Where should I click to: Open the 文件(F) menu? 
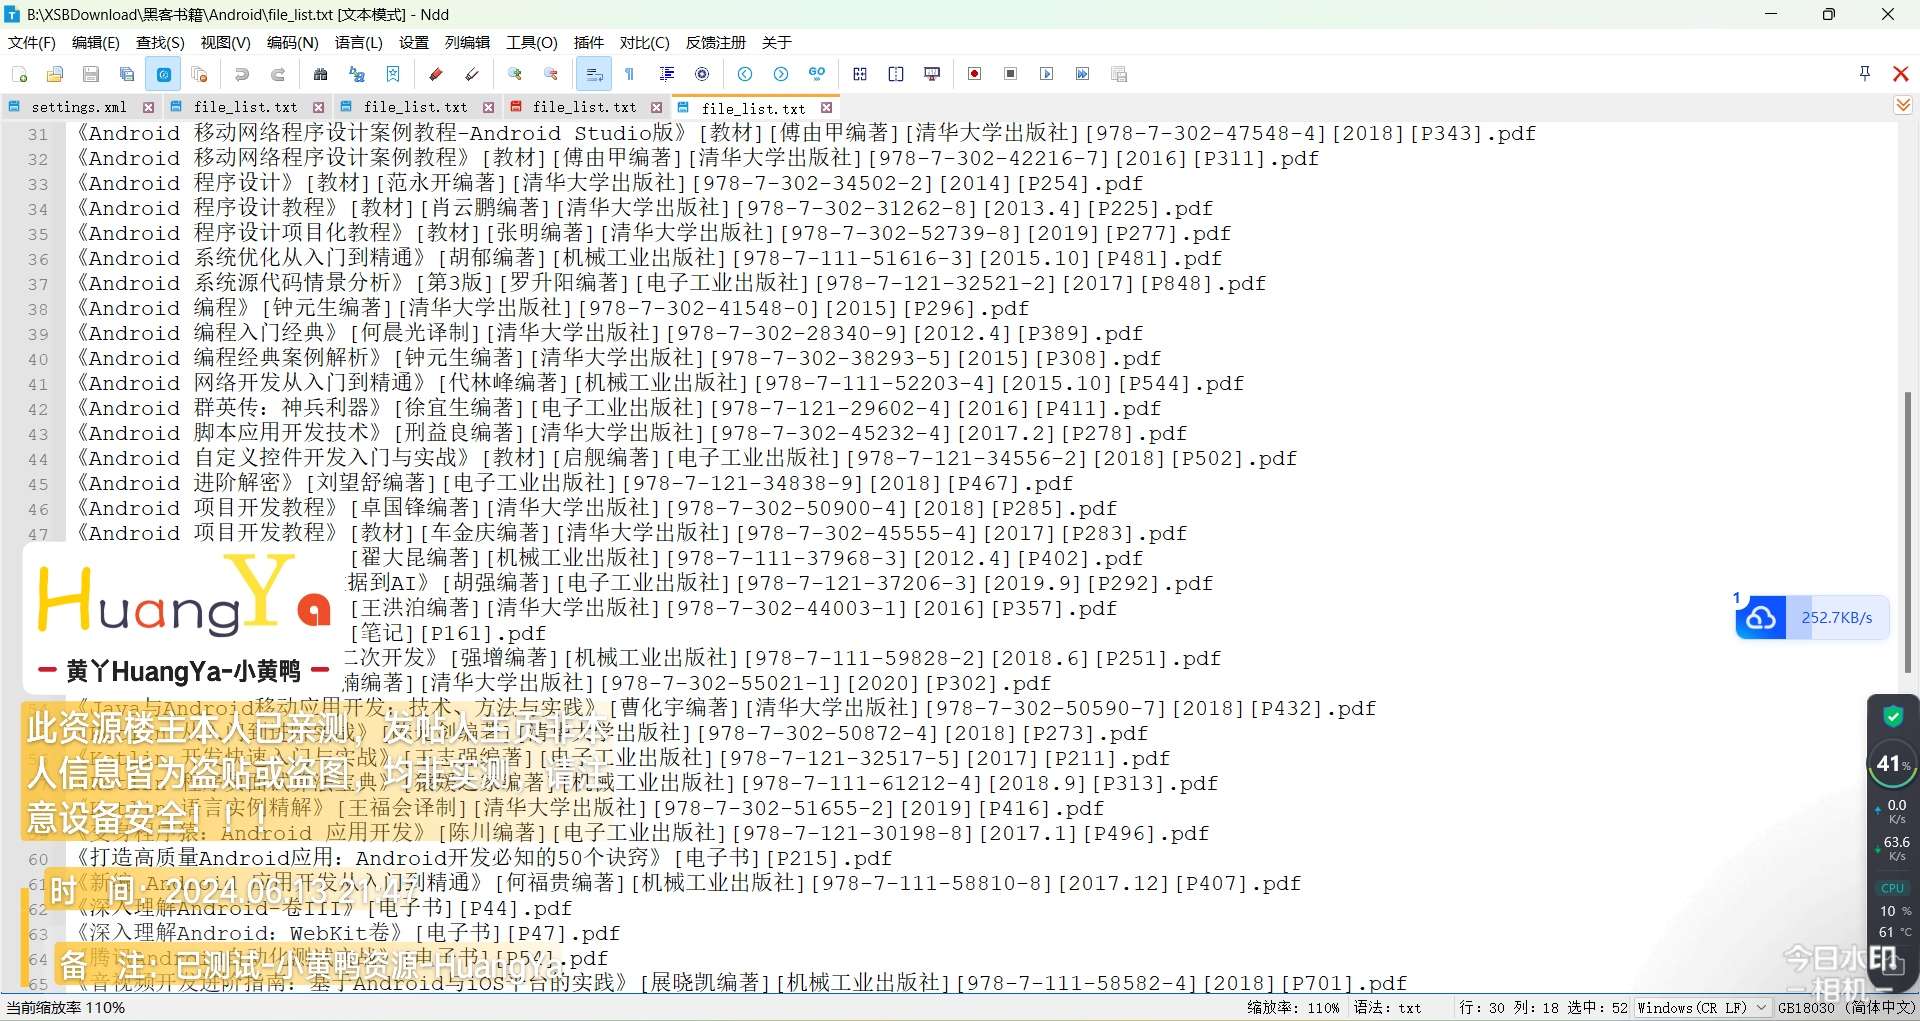pyautogui.click(x=32, y=42)
